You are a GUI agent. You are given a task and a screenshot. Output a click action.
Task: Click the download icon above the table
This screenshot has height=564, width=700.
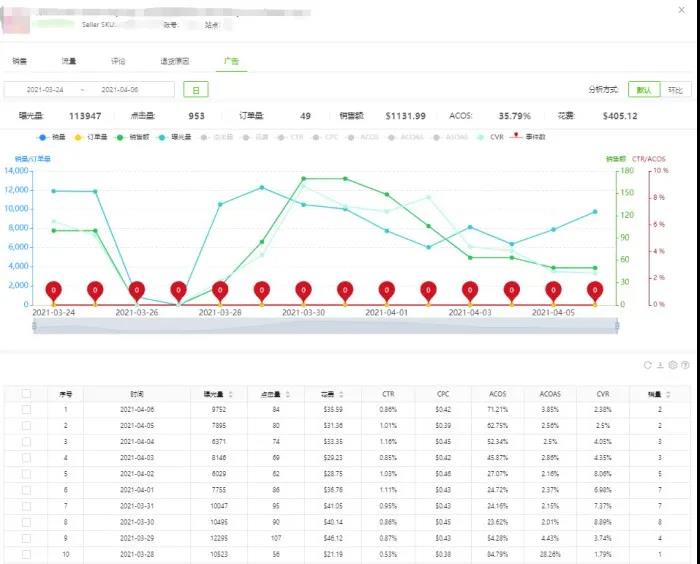pos(660,365)
